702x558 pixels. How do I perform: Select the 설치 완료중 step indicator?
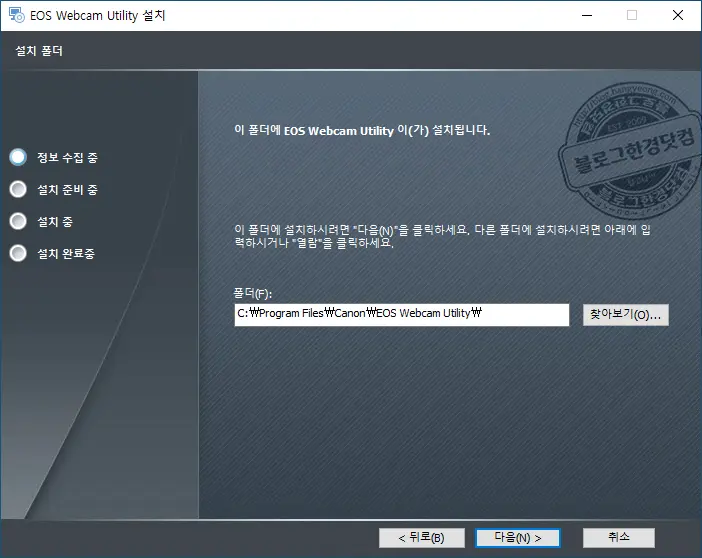pos(18,253)
